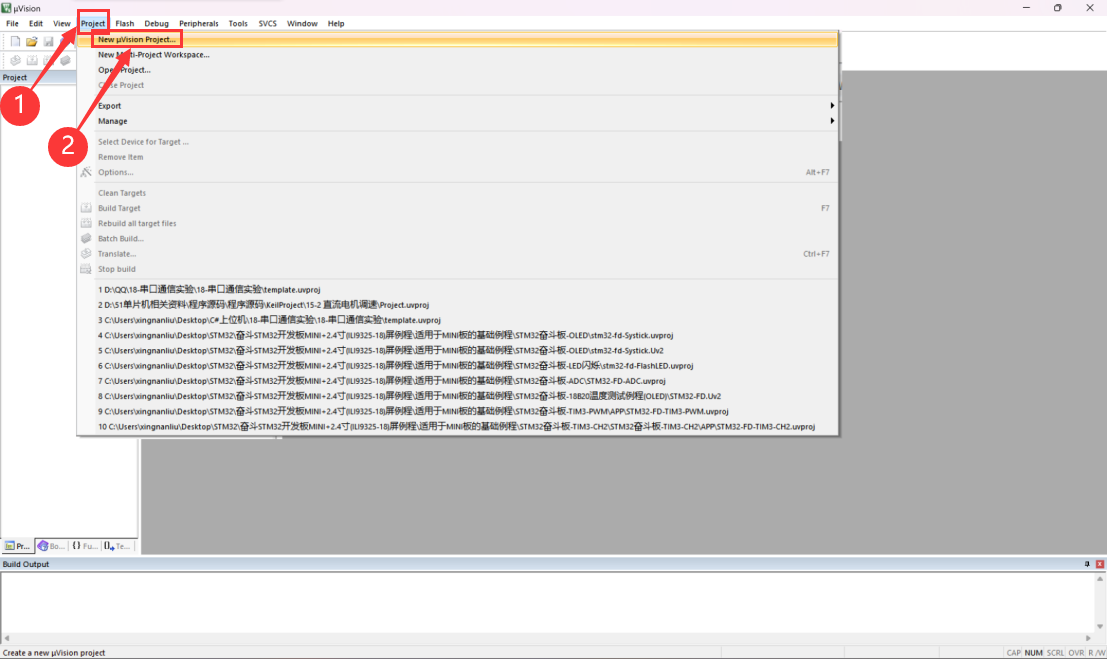Click Build Output horizontal scrollbar left arrow

(6, 638)
